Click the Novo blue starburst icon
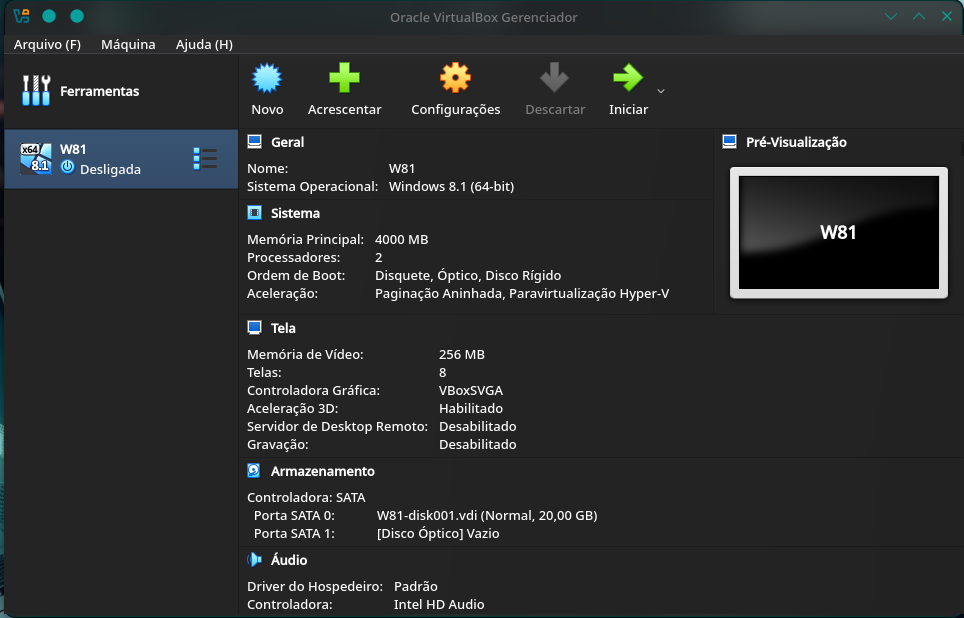The width and height of the screenshot is (964, 618). (x=267, y=78)
